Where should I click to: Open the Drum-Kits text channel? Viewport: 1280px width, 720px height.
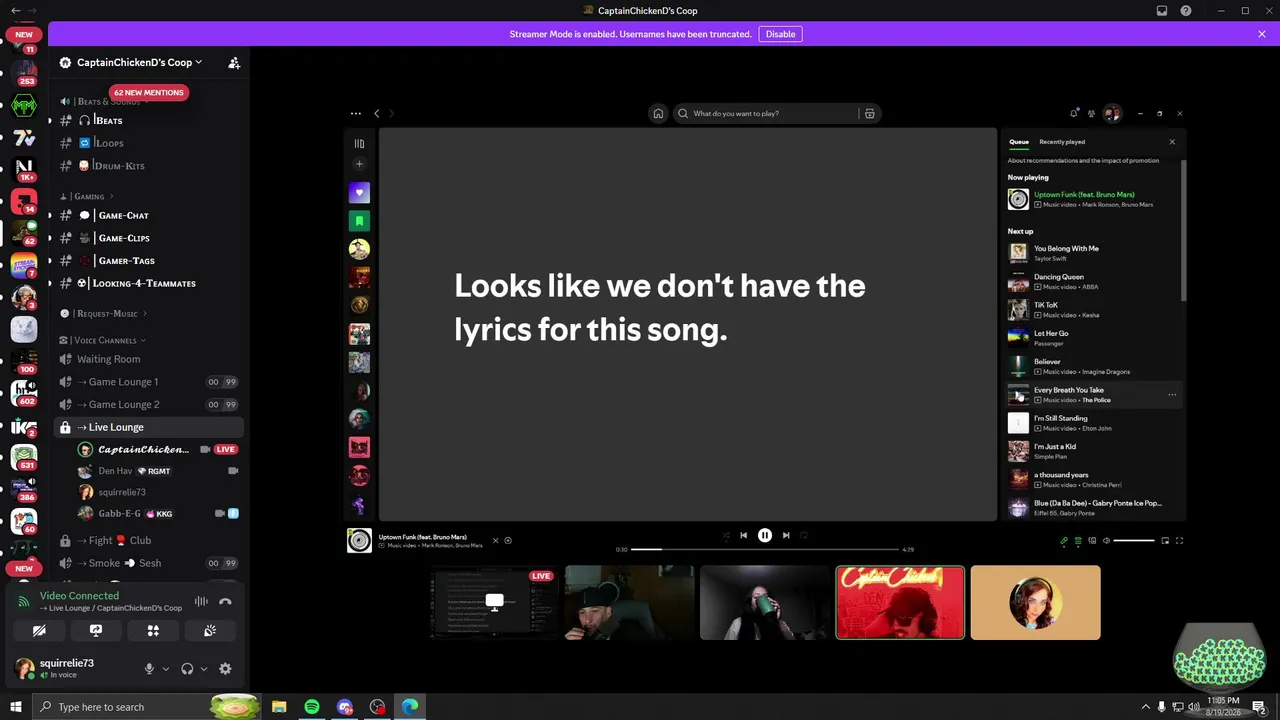[148, 166]
